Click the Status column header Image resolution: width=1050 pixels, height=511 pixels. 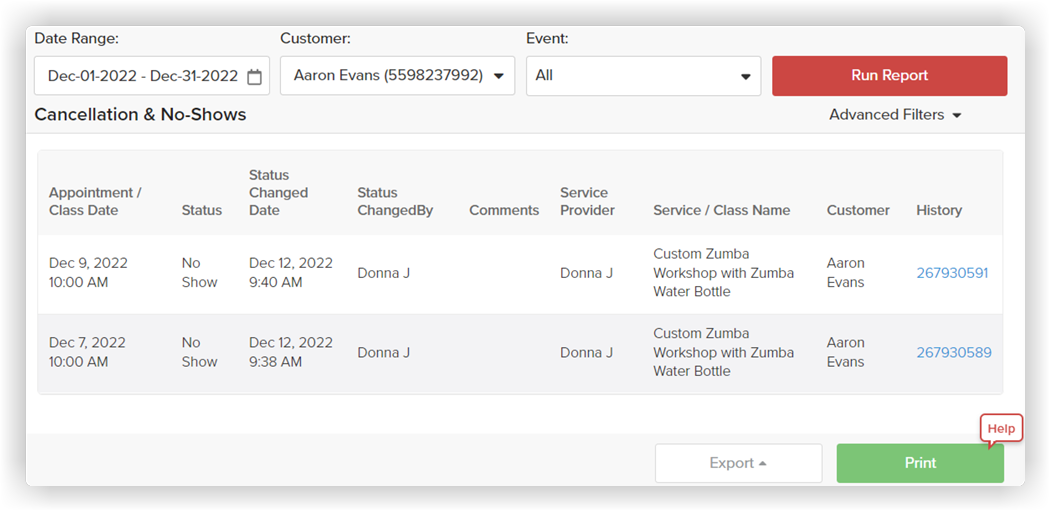click(201, 210)
